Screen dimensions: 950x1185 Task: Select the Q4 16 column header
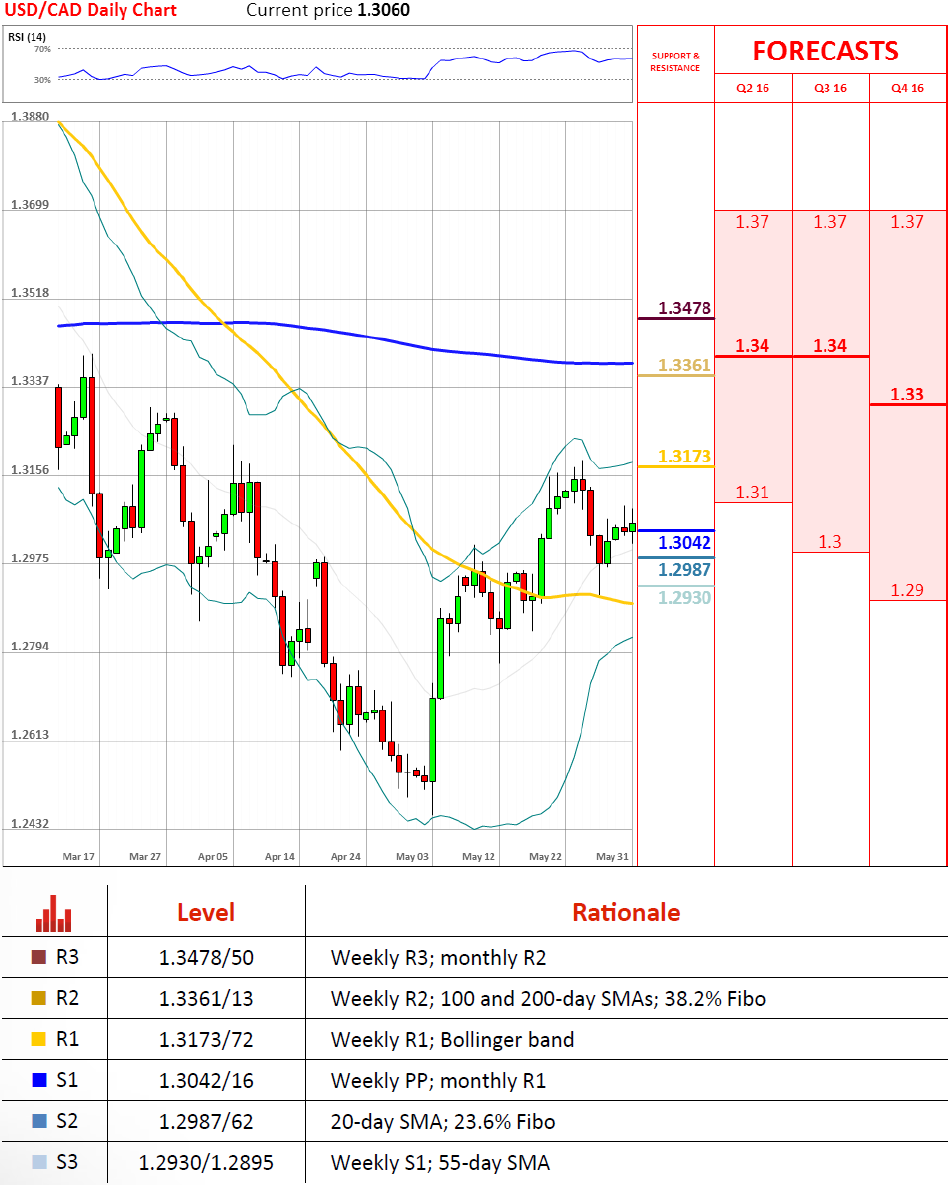pos(908,88)
